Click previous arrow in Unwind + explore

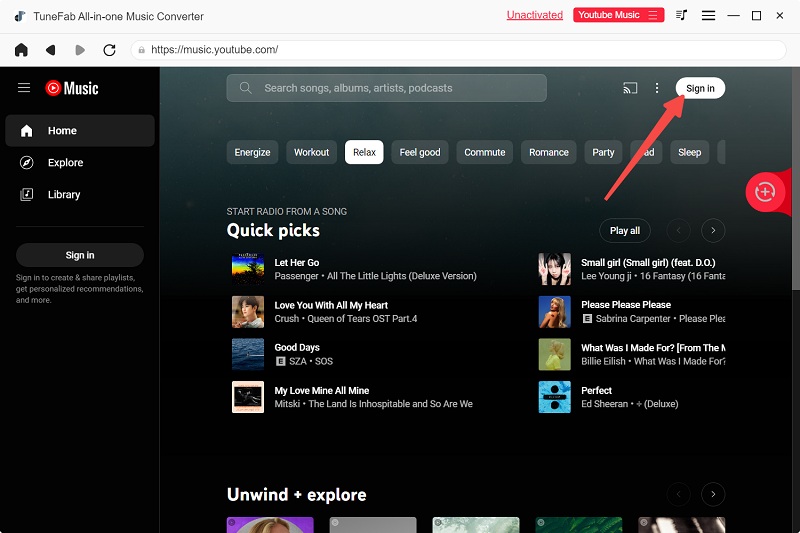[x=679, y=494]
